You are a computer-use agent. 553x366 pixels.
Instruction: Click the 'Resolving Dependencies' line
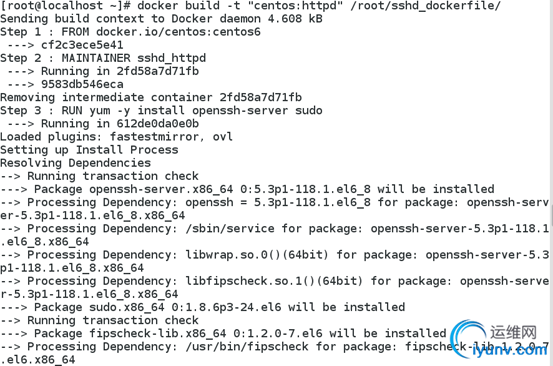(75, 163)
